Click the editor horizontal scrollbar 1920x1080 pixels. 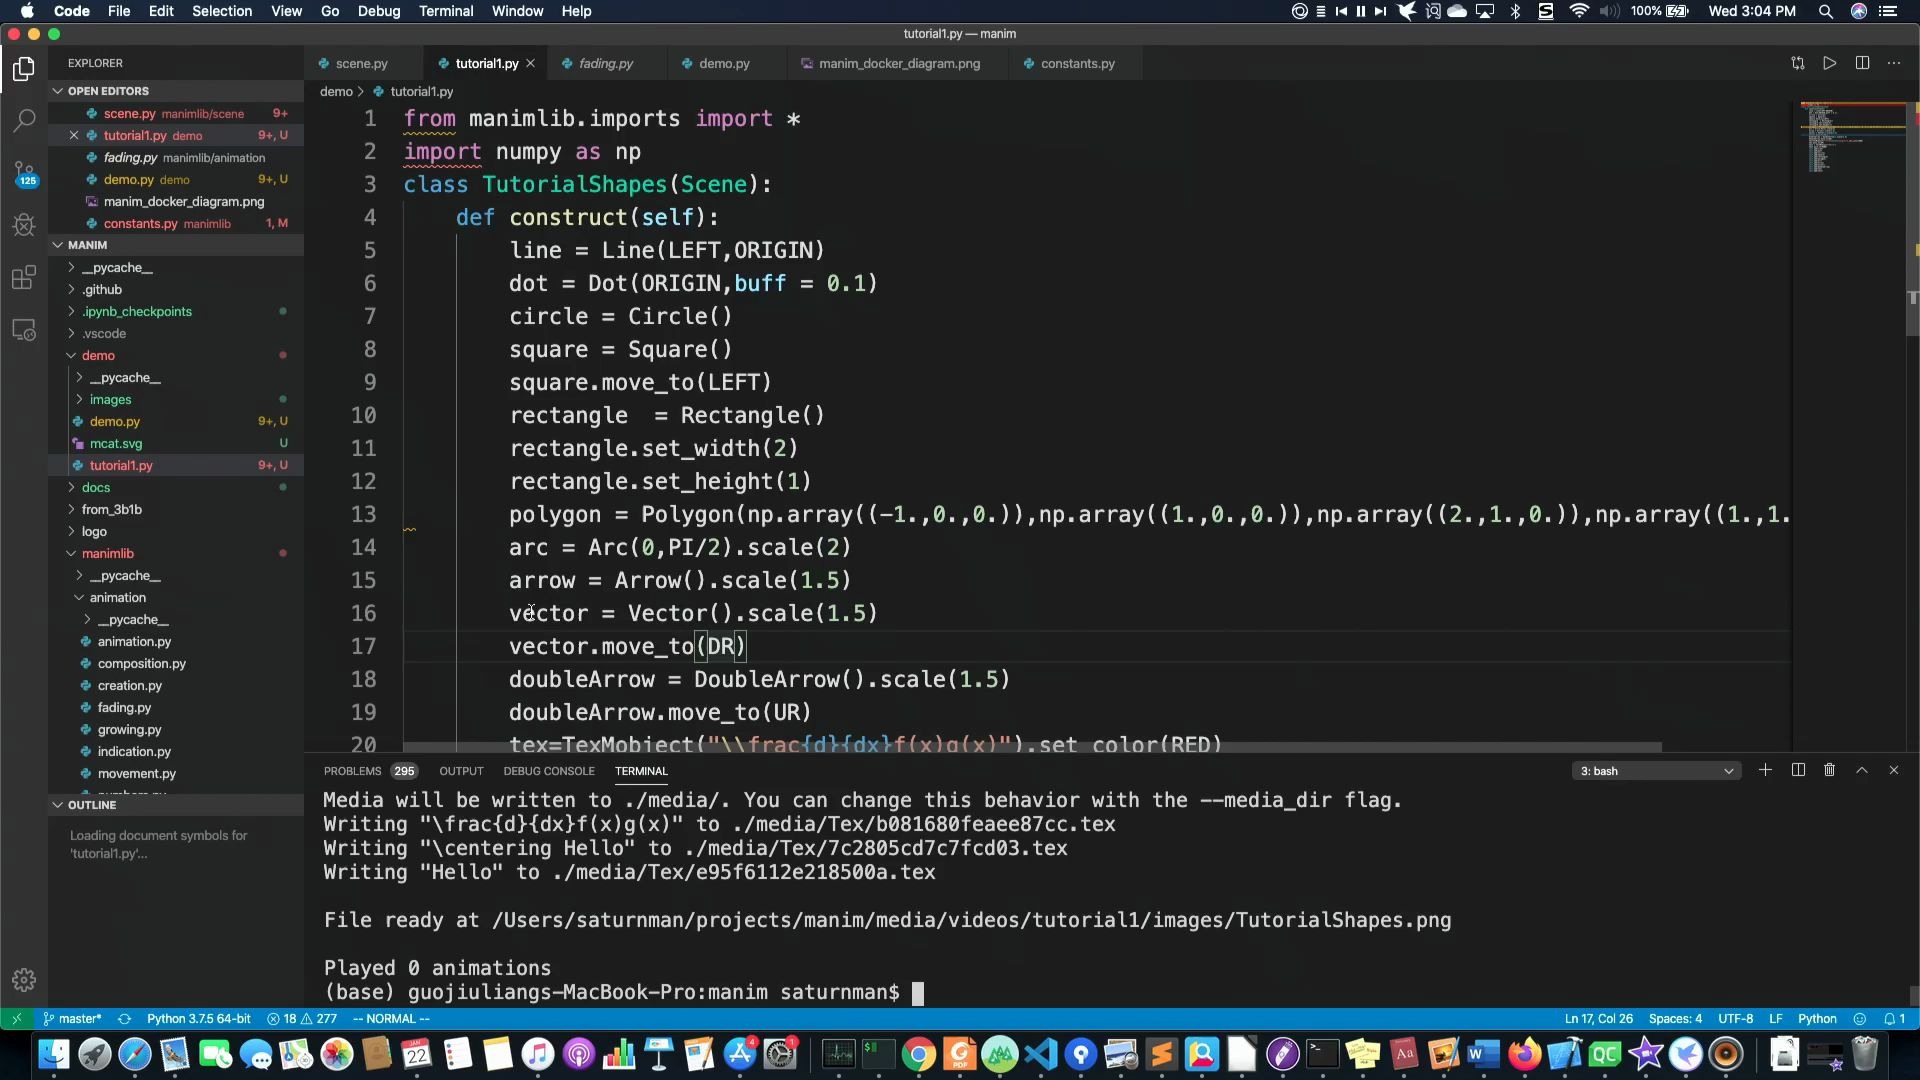click(x=1032, y=747)
